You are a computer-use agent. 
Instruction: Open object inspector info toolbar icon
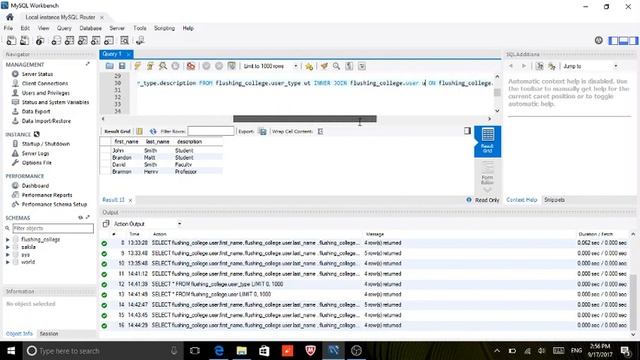coord(40,40)
